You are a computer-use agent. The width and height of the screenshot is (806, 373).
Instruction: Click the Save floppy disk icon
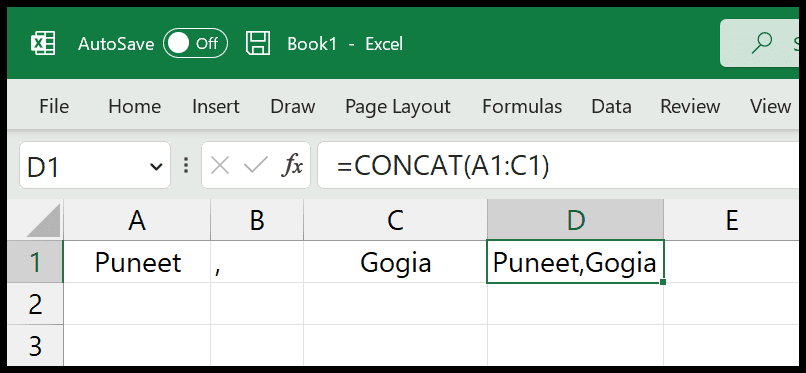[258, 43]
